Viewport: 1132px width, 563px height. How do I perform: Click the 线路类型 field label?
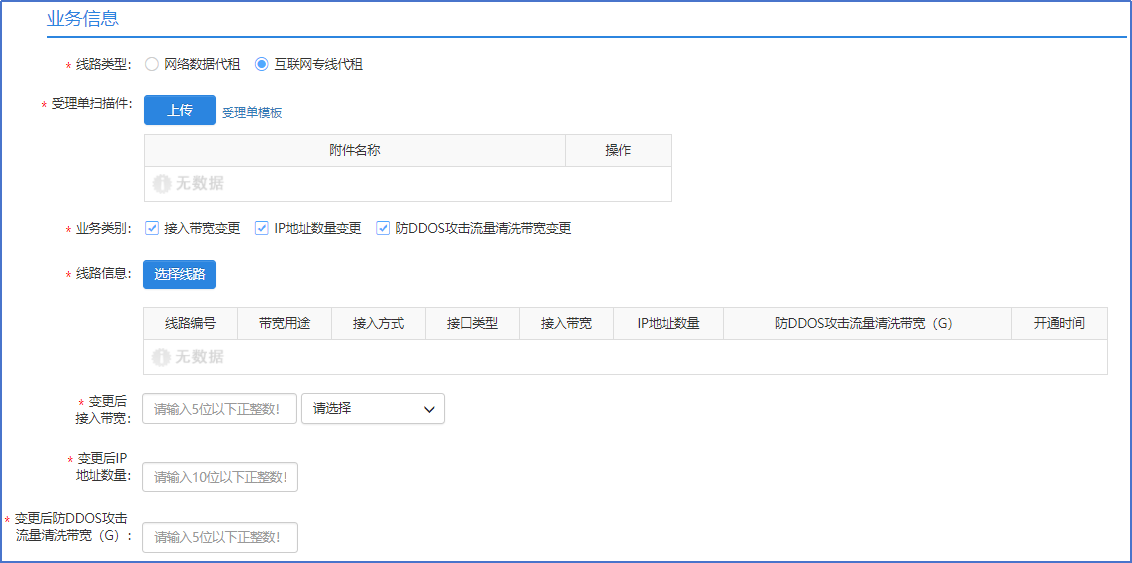point(103,65)
